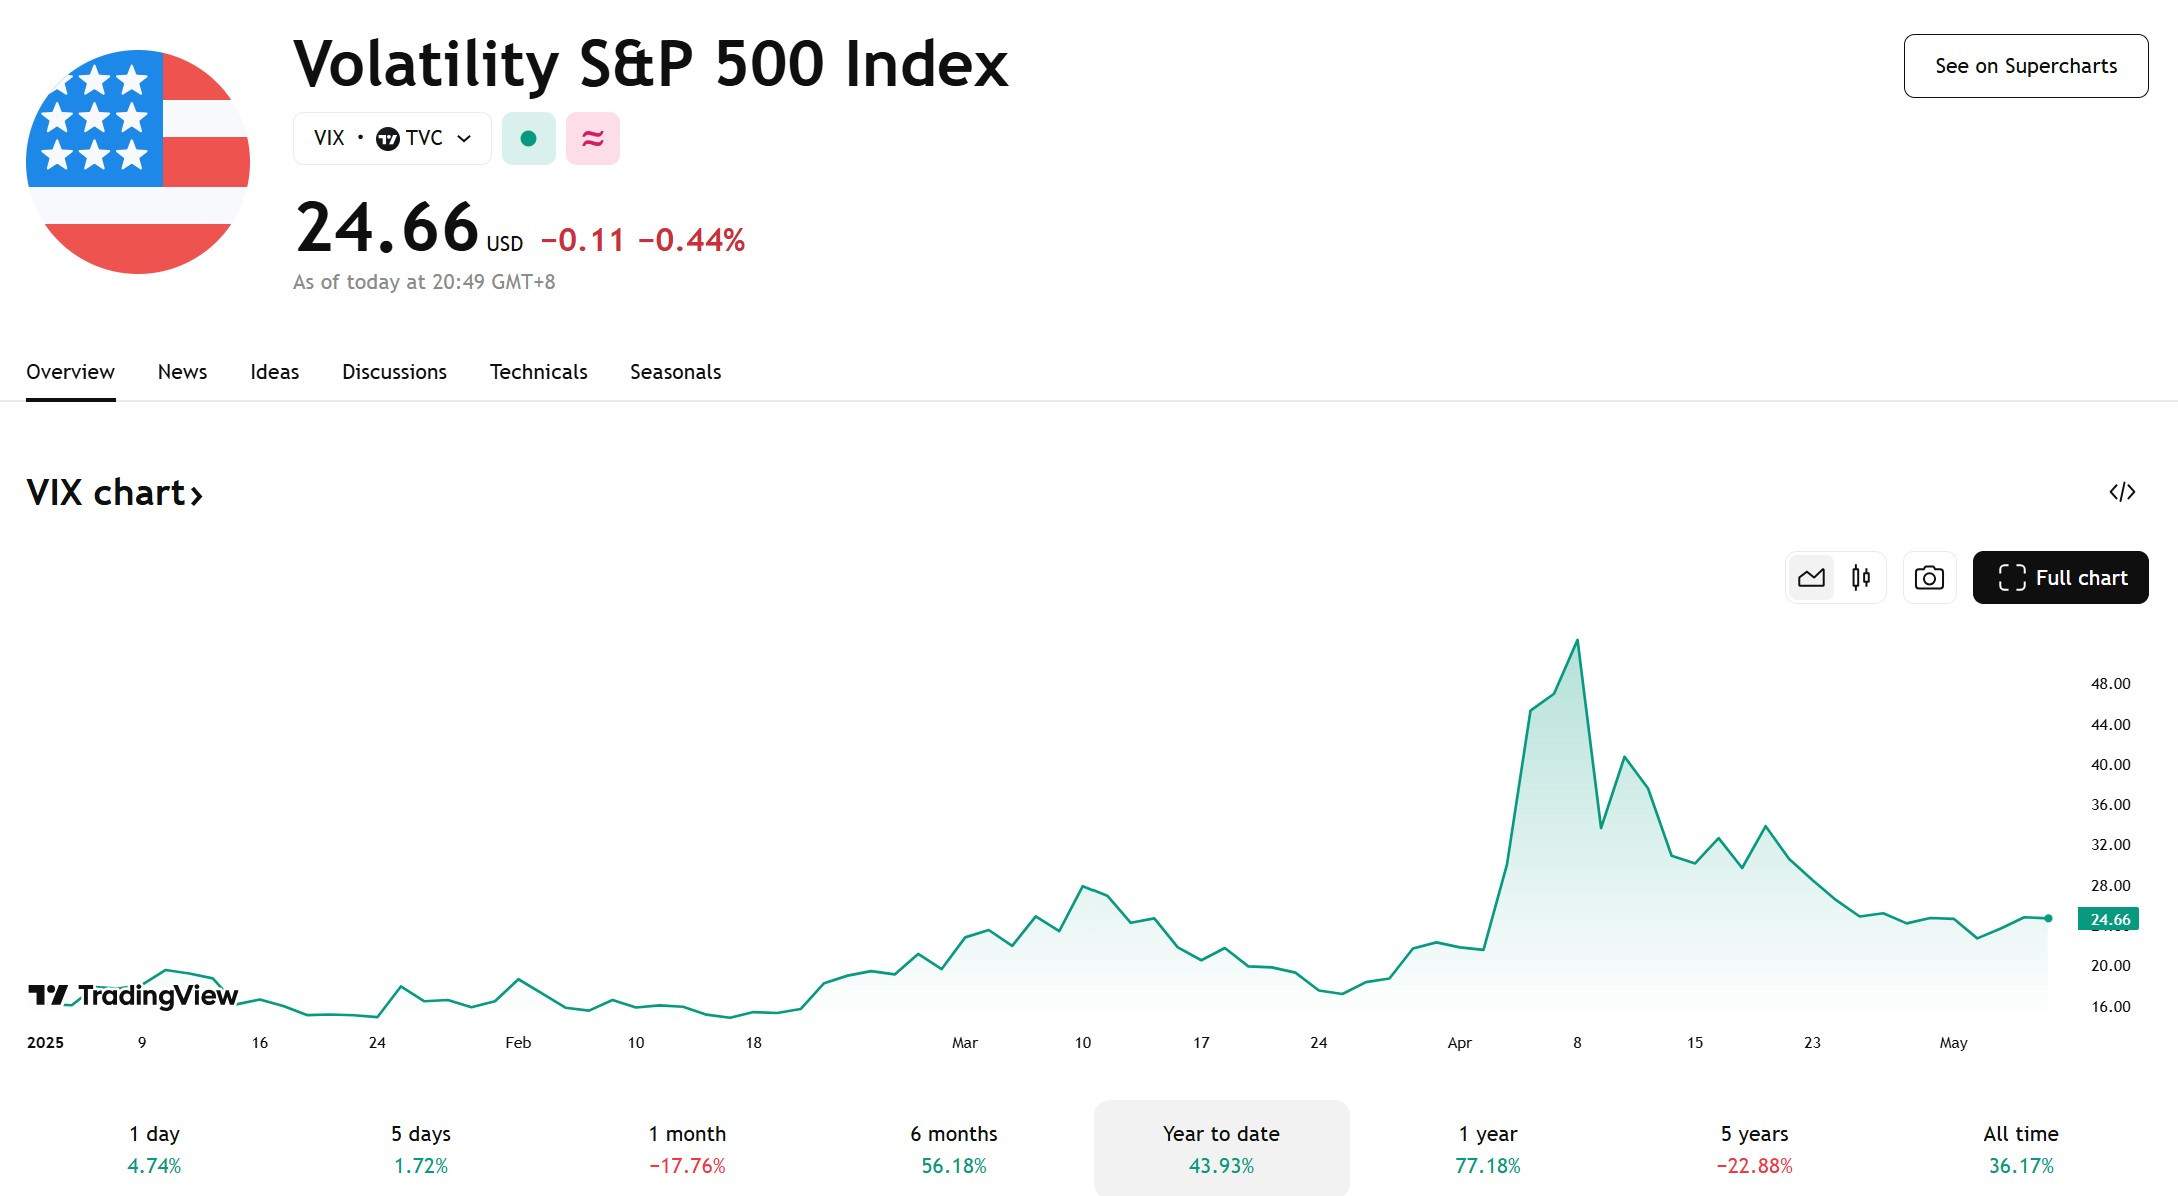2178x1196 pixels.
Task: Open the Full chart button
Action: coord(2060,578)
